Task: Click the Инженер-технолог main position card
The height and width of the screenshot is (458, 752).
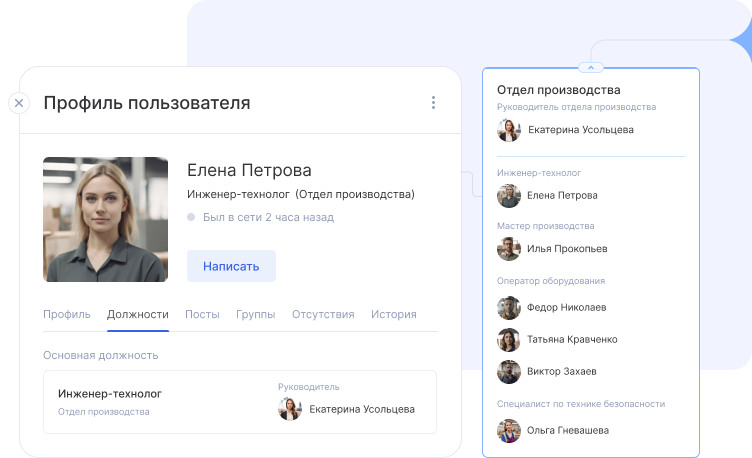Action: pos(150,401)
